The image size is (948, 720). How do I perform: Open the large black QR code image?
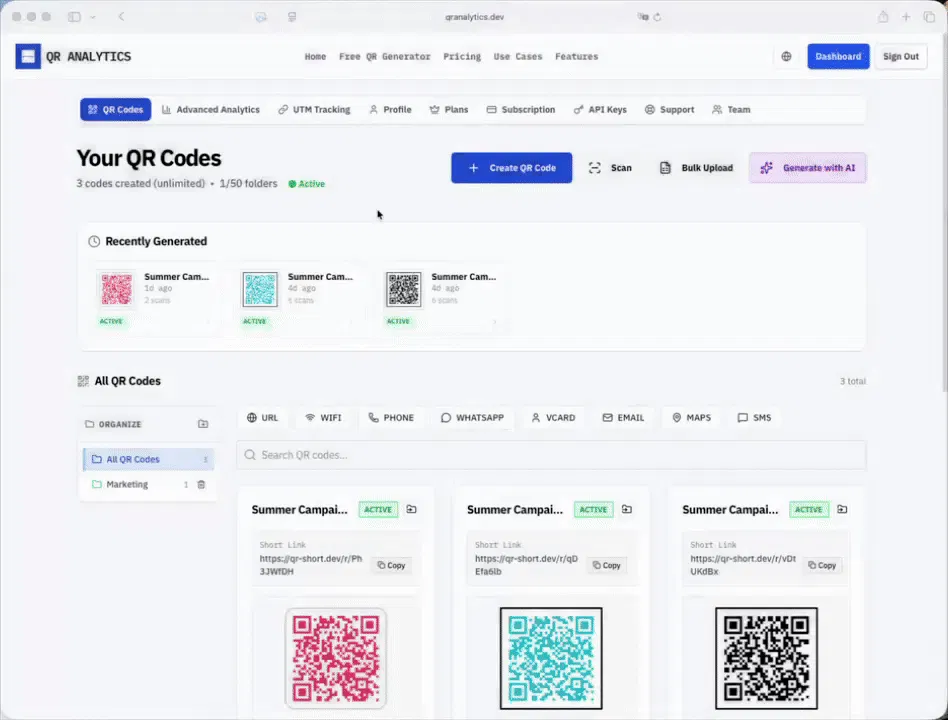pos(767,658)
